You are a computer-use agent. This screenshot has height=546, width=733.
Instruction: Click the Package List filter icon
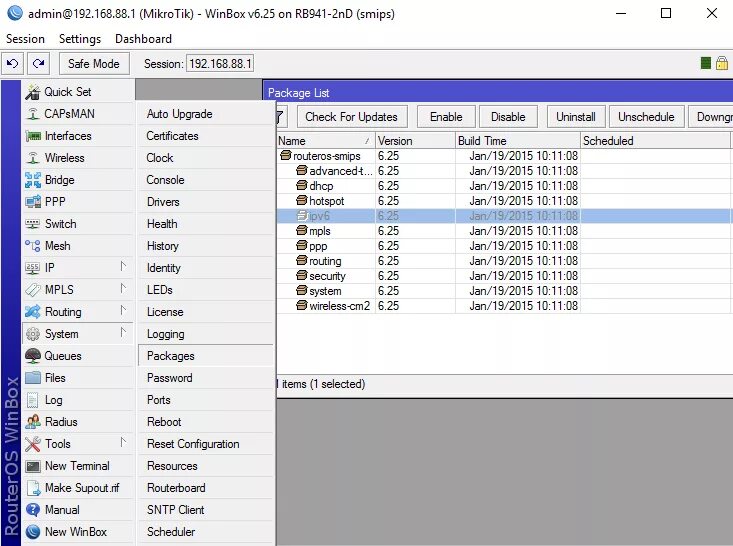tap(280, 117)
